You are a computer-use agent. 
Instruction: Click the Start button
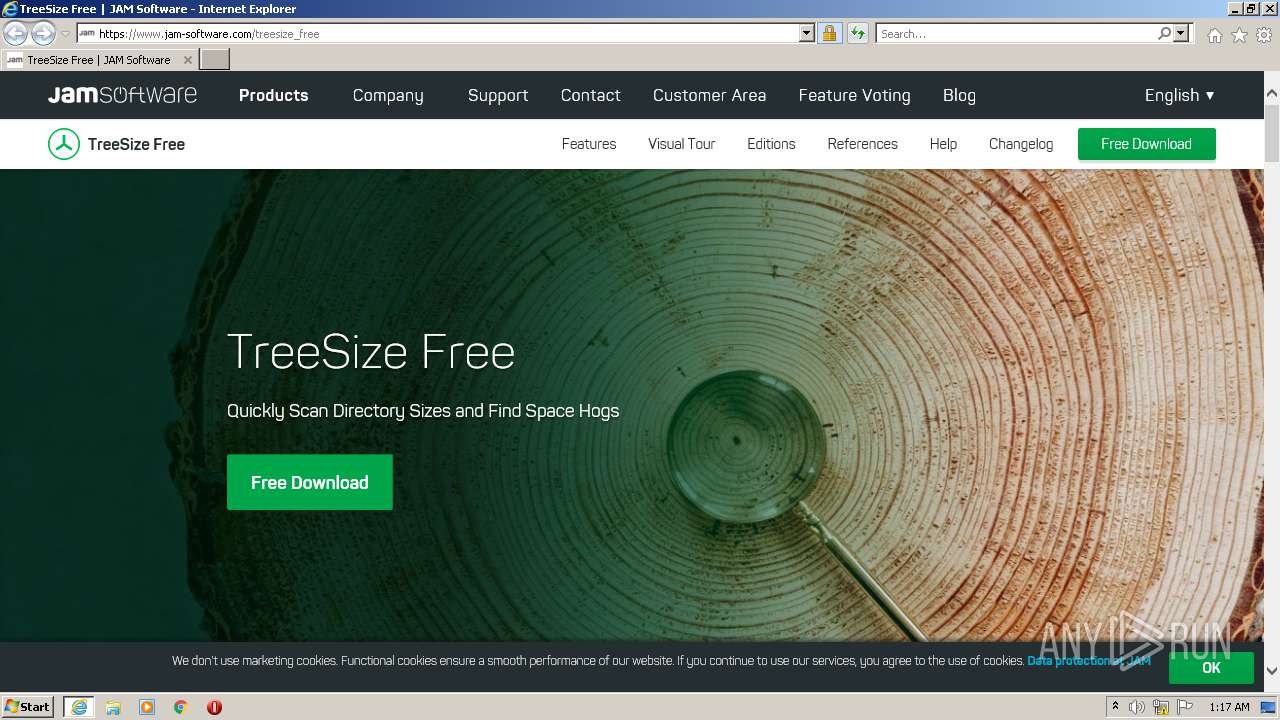[x=27, y=707]
